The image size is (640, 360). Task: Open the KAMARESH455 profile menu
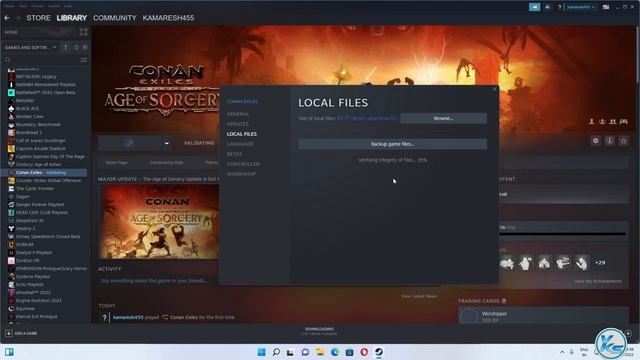168,18
